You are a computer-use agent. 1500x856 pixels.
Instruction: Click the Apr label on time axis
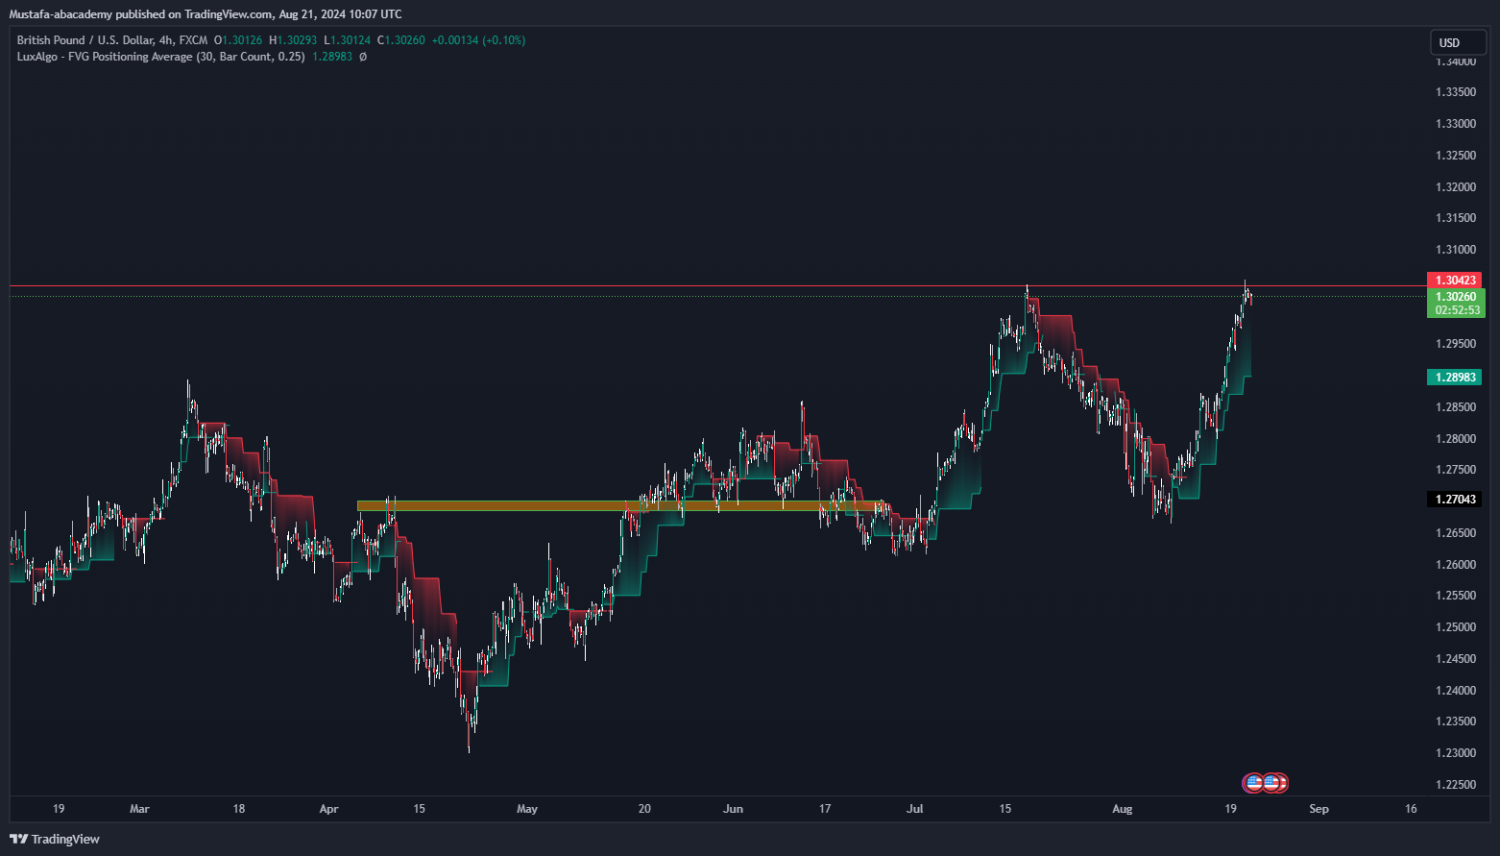coord(329,809)
